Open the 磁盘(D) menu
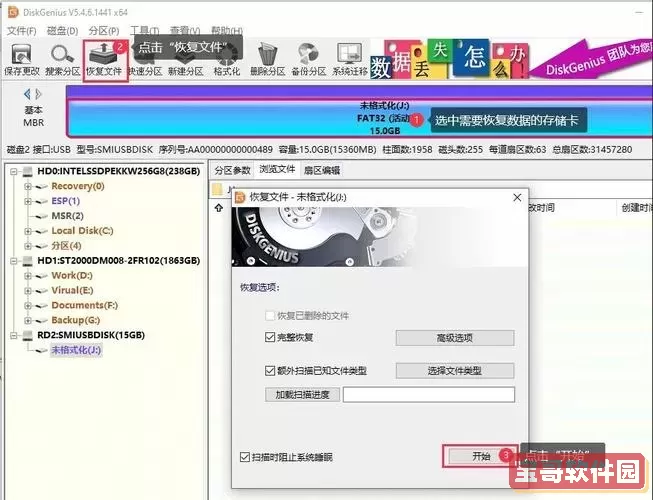653x500 pixels. pyautogui.click(x=62, y=30)
